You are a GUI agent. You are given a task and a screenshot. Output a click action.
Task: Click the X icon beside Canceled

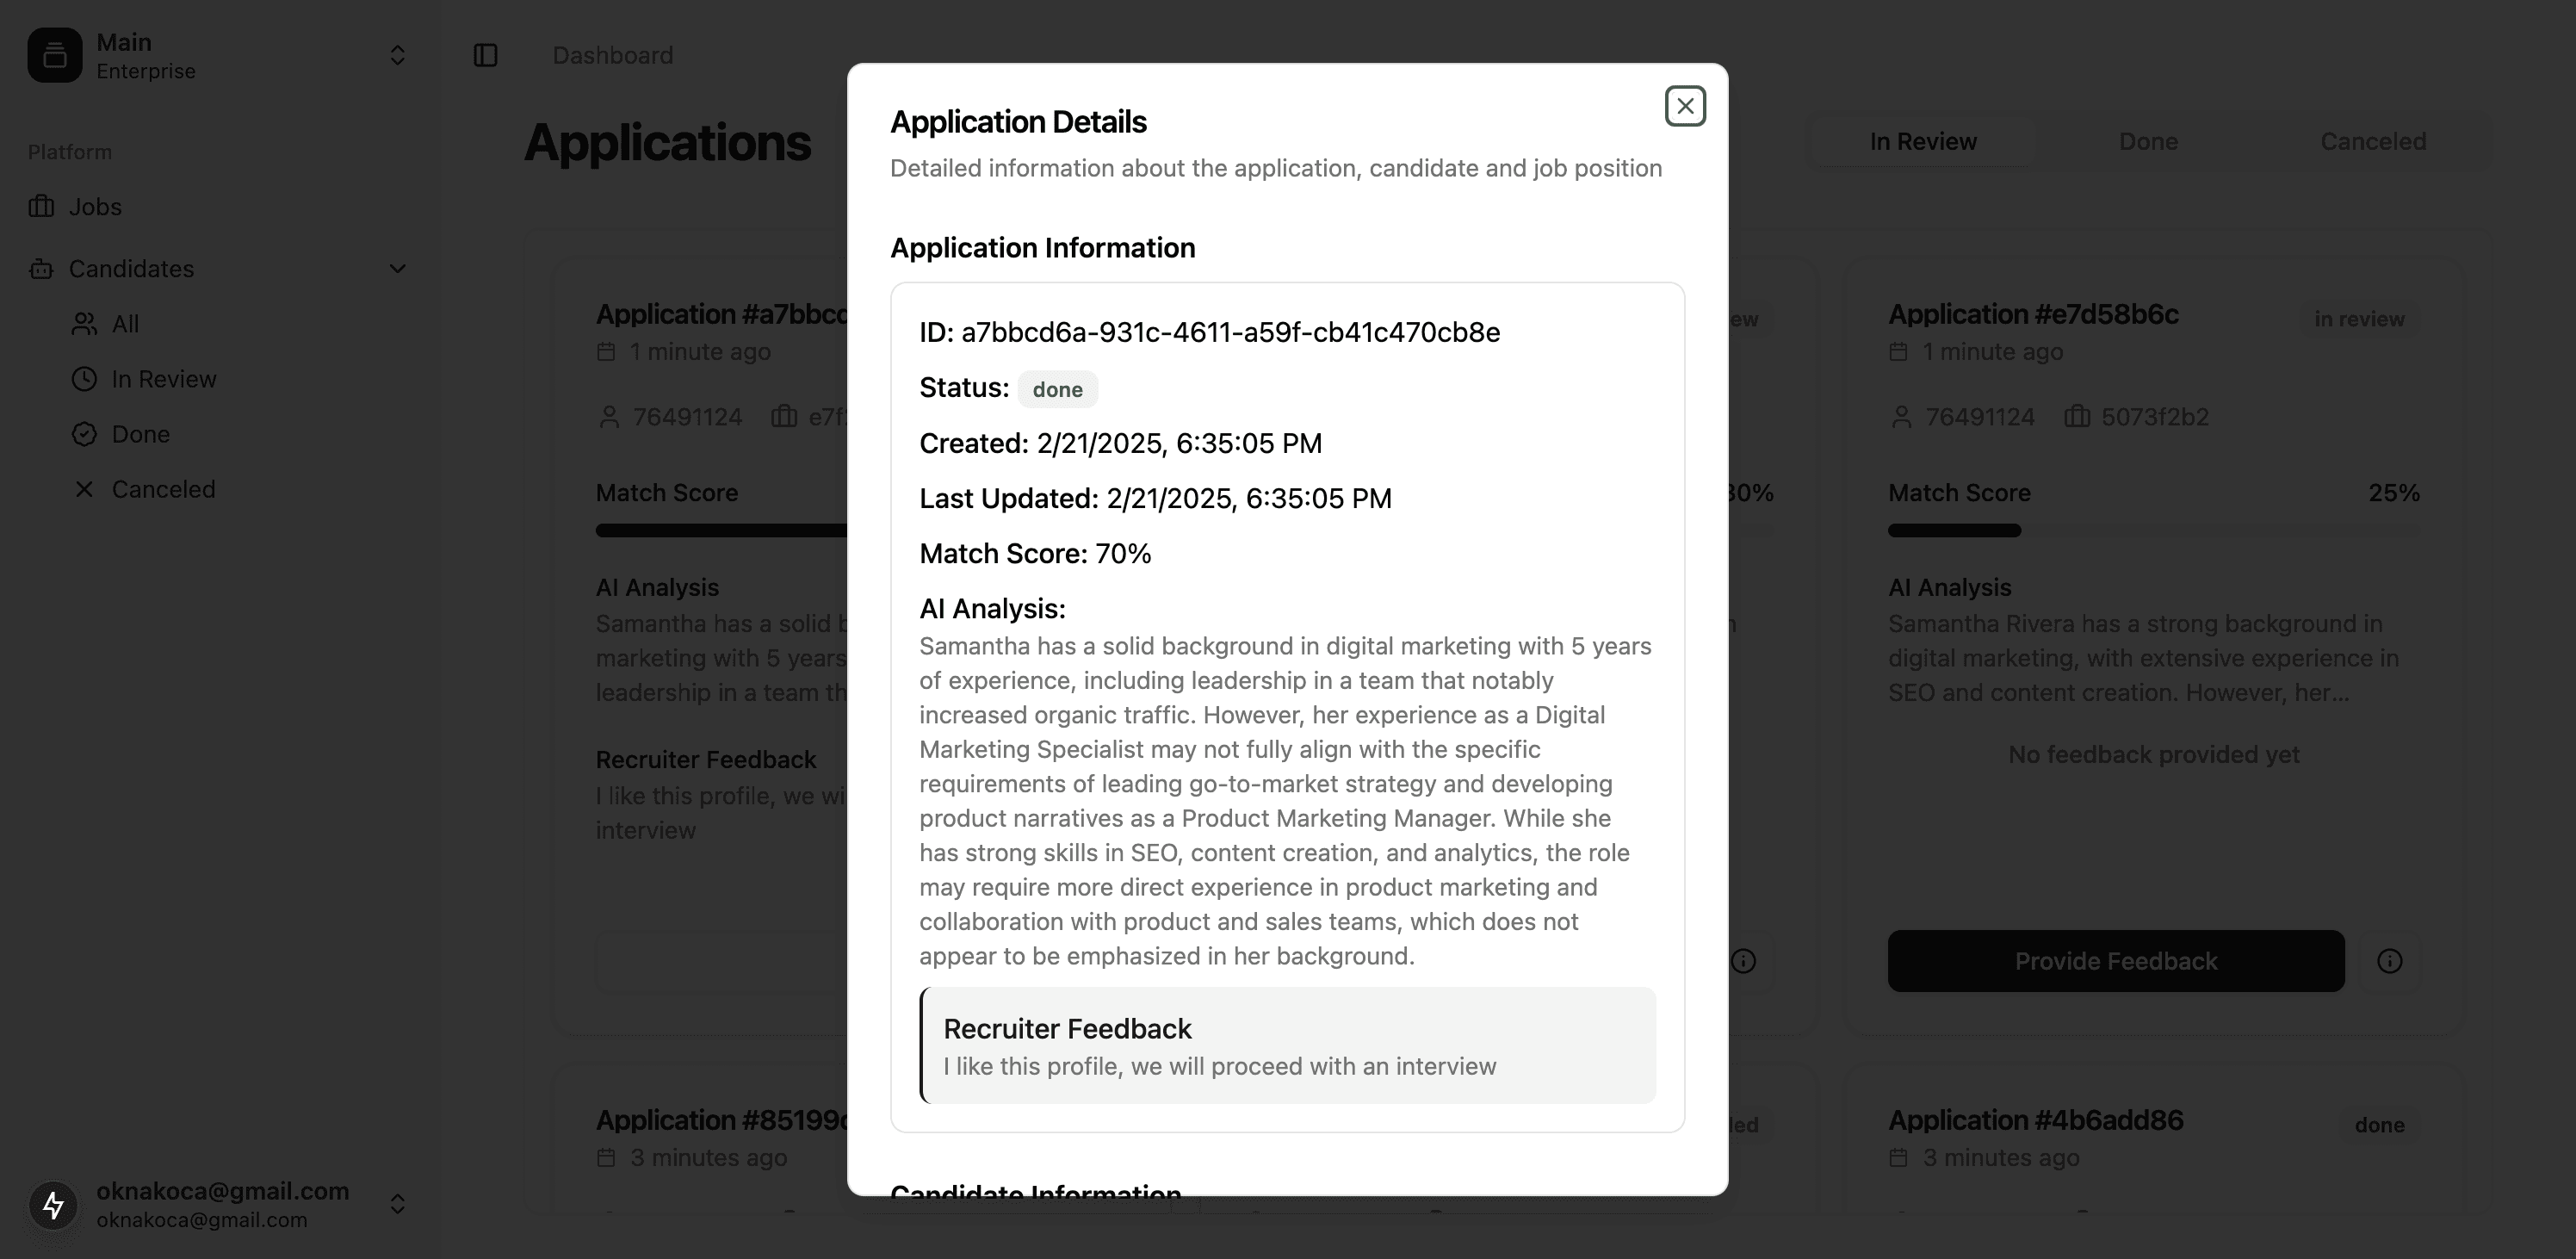pos(84,489)
